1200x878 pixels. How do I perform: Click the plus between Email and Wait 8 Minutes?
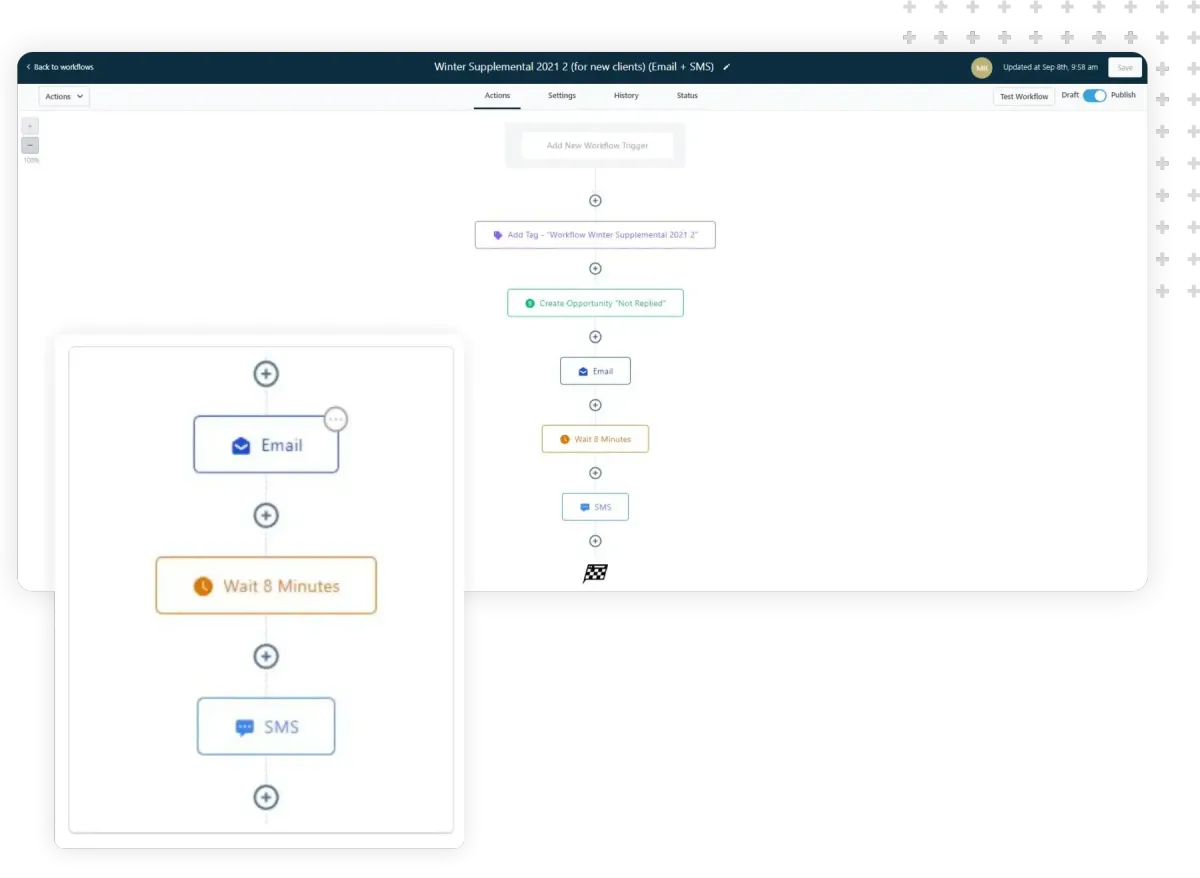coord(595,405)
